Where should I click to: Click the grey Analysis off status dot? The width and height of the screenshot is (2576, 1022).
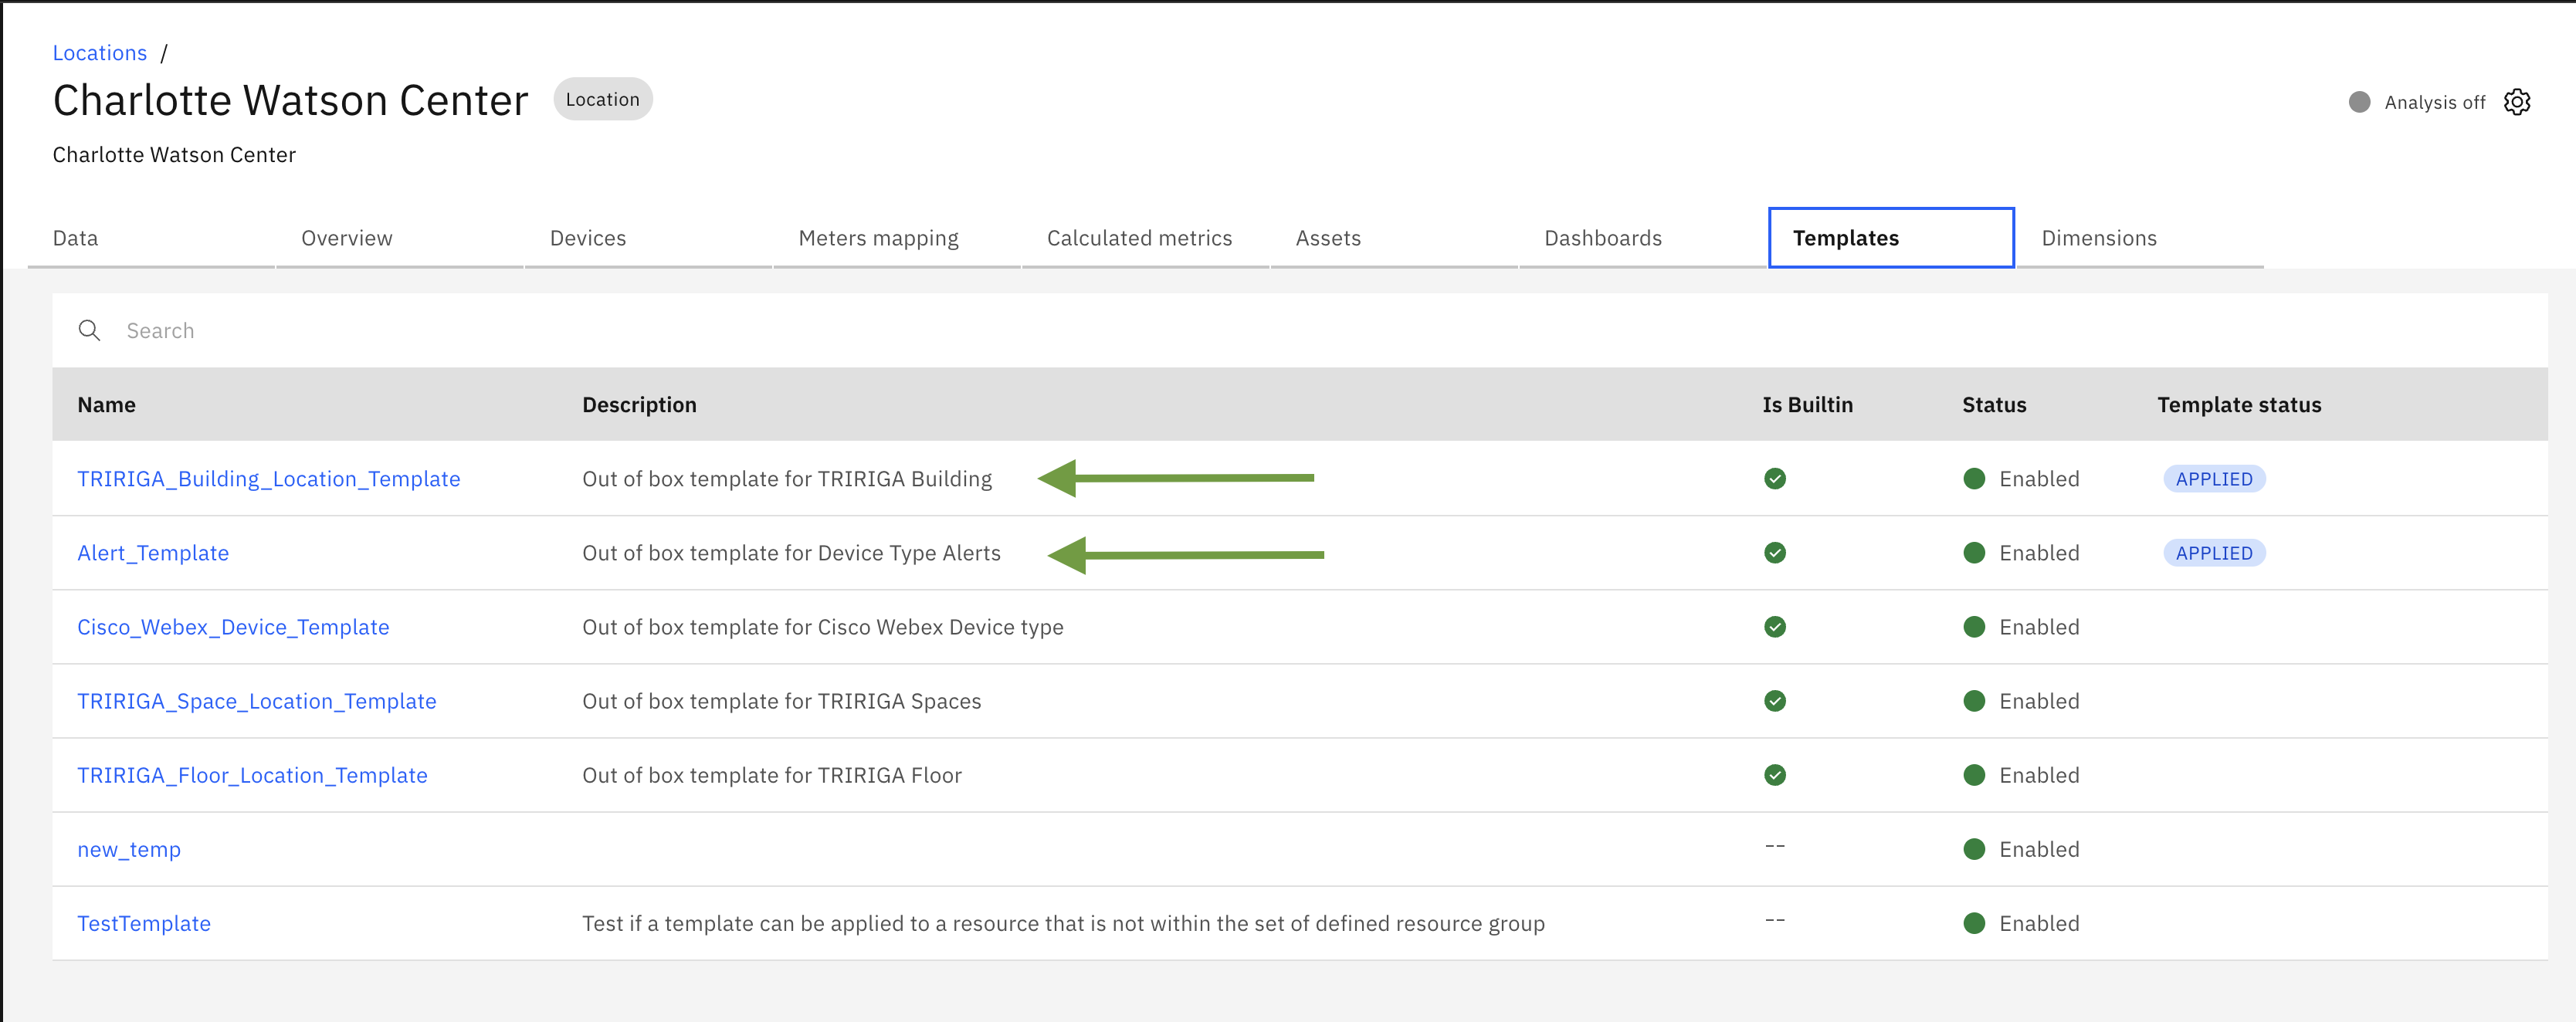tap(2359, 102)
